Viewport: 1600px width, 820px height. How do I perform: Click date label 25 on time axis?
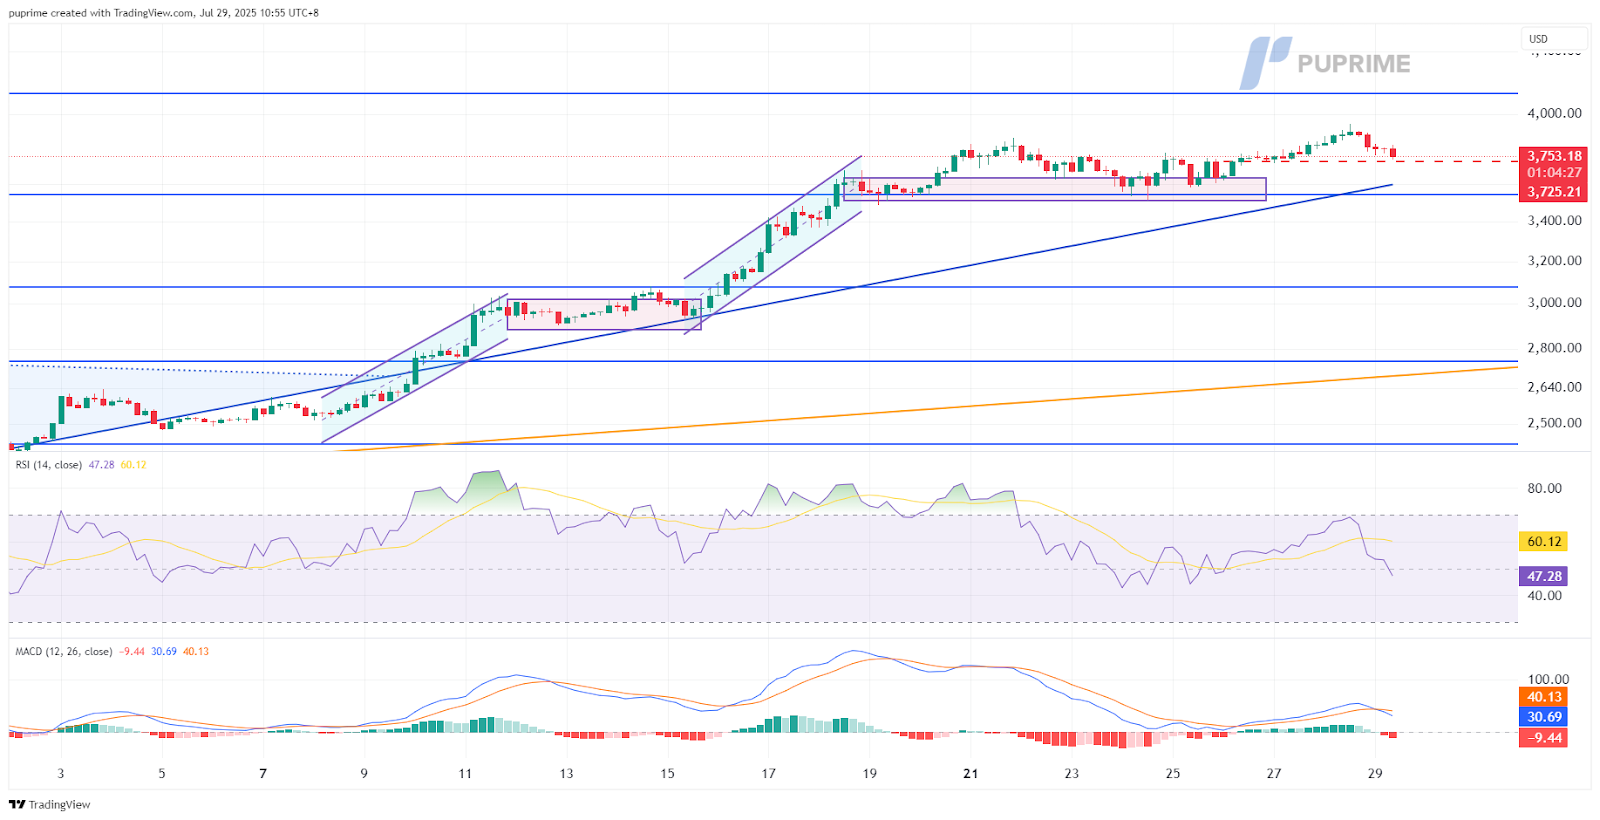click(1173, 773)
